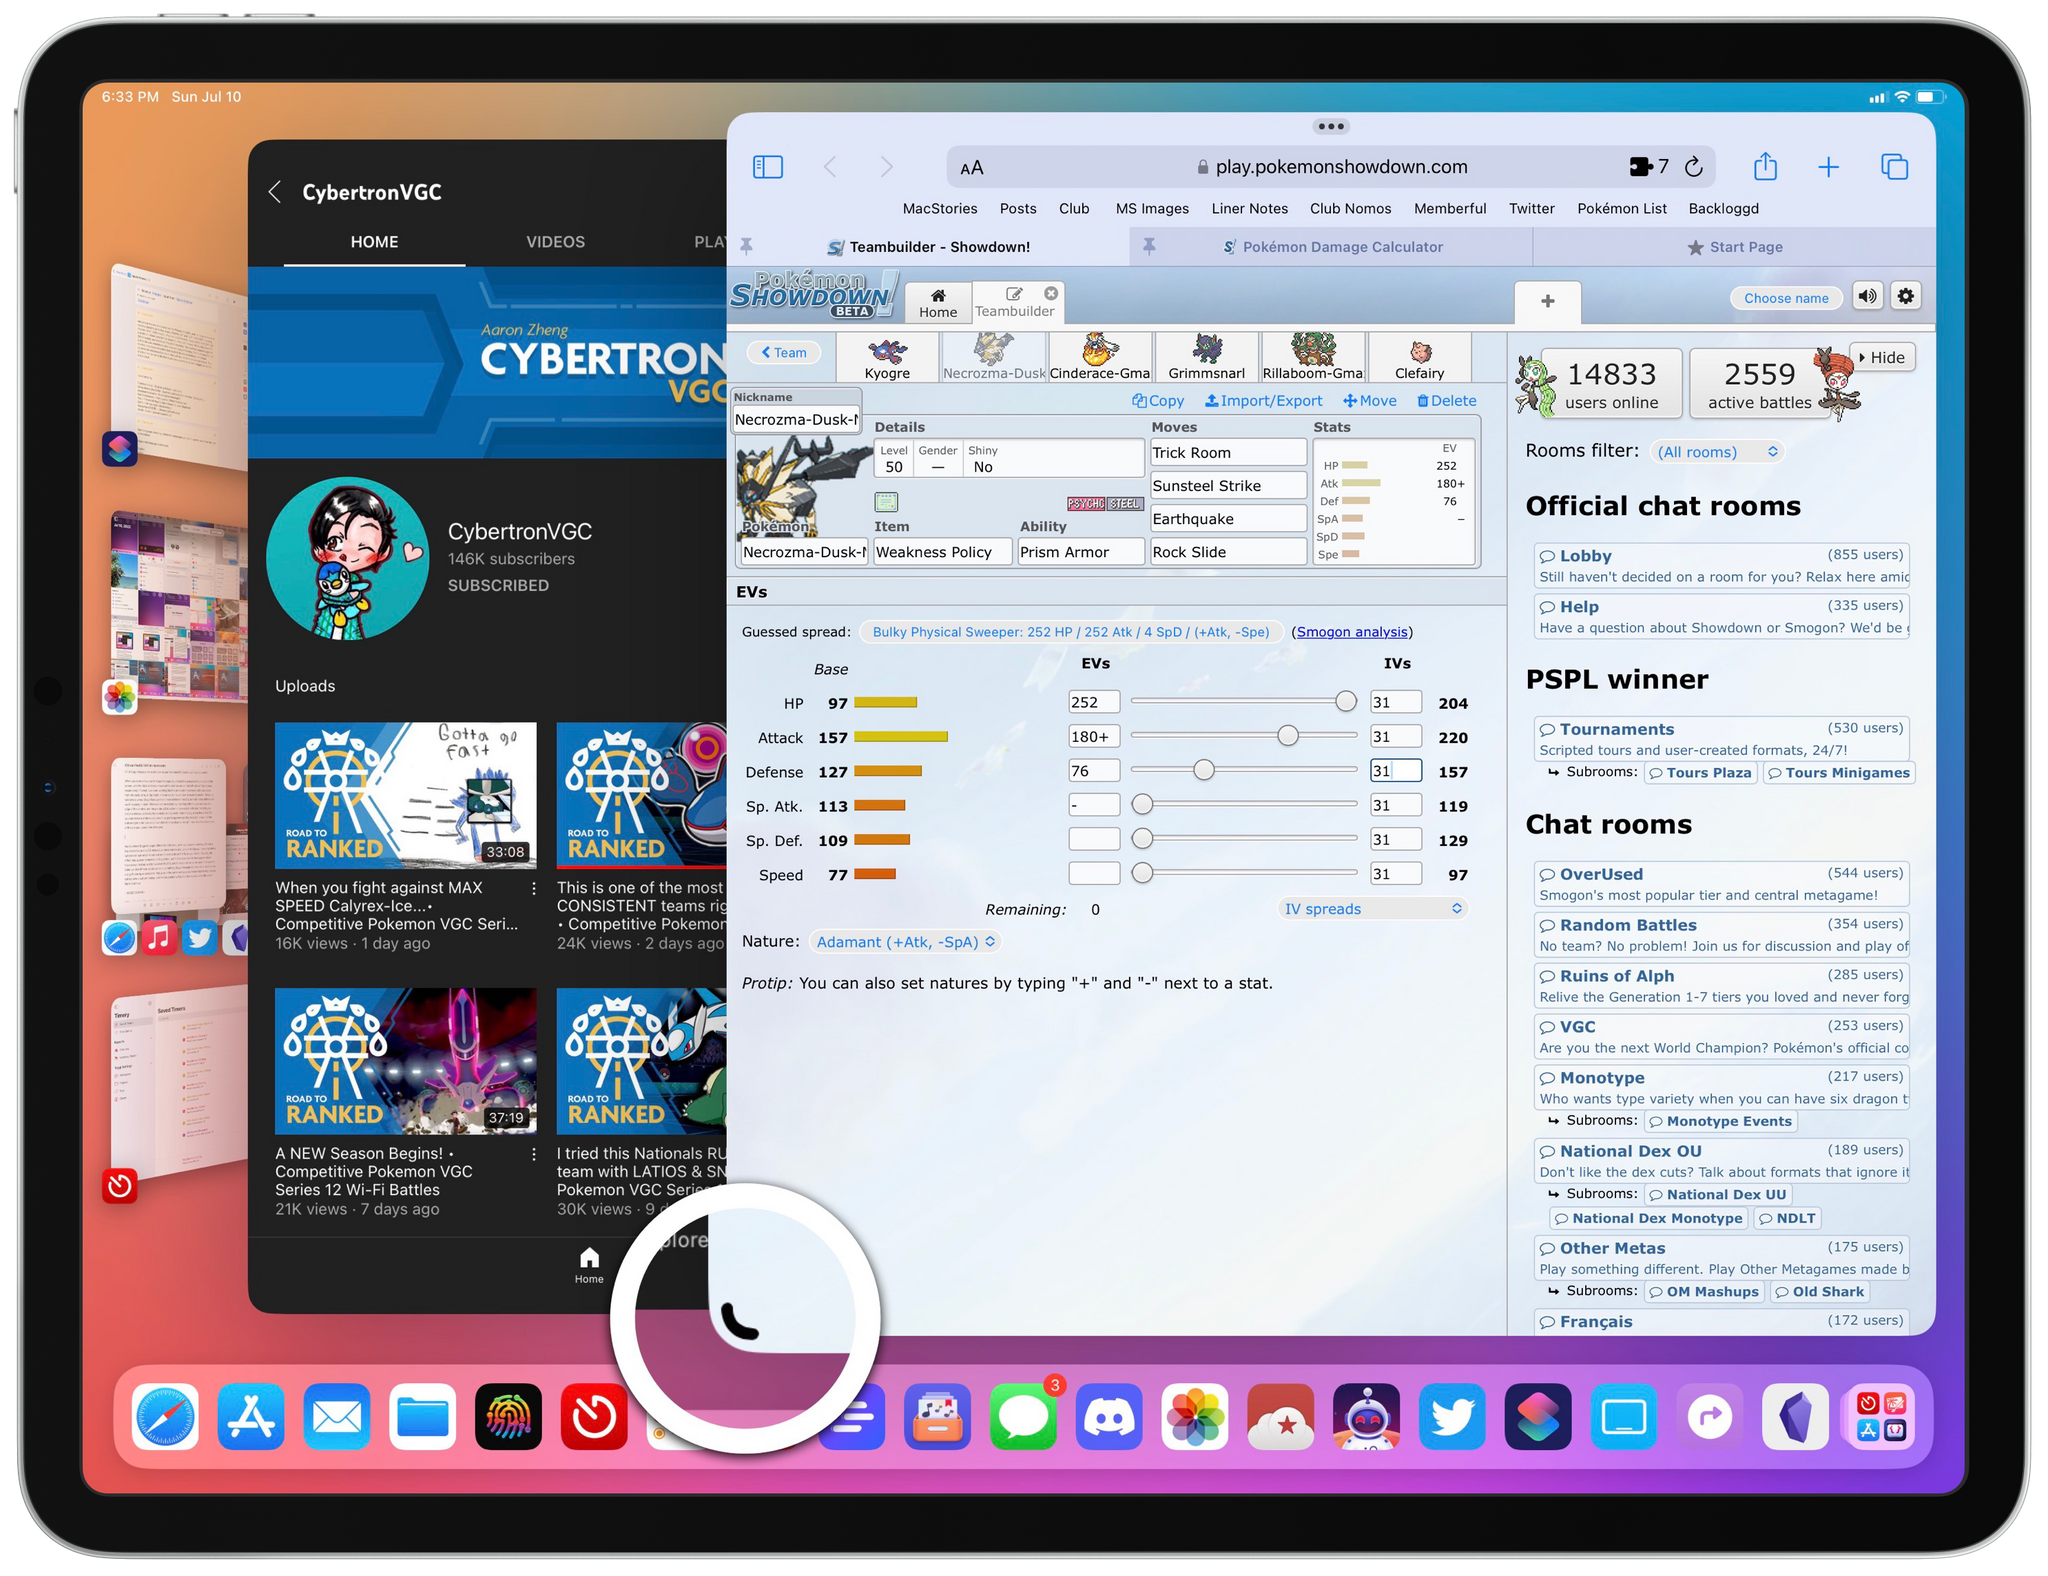2048x1576 pixels.
Task: Open options for NEW Season video
Action: tap(534, 1154)
